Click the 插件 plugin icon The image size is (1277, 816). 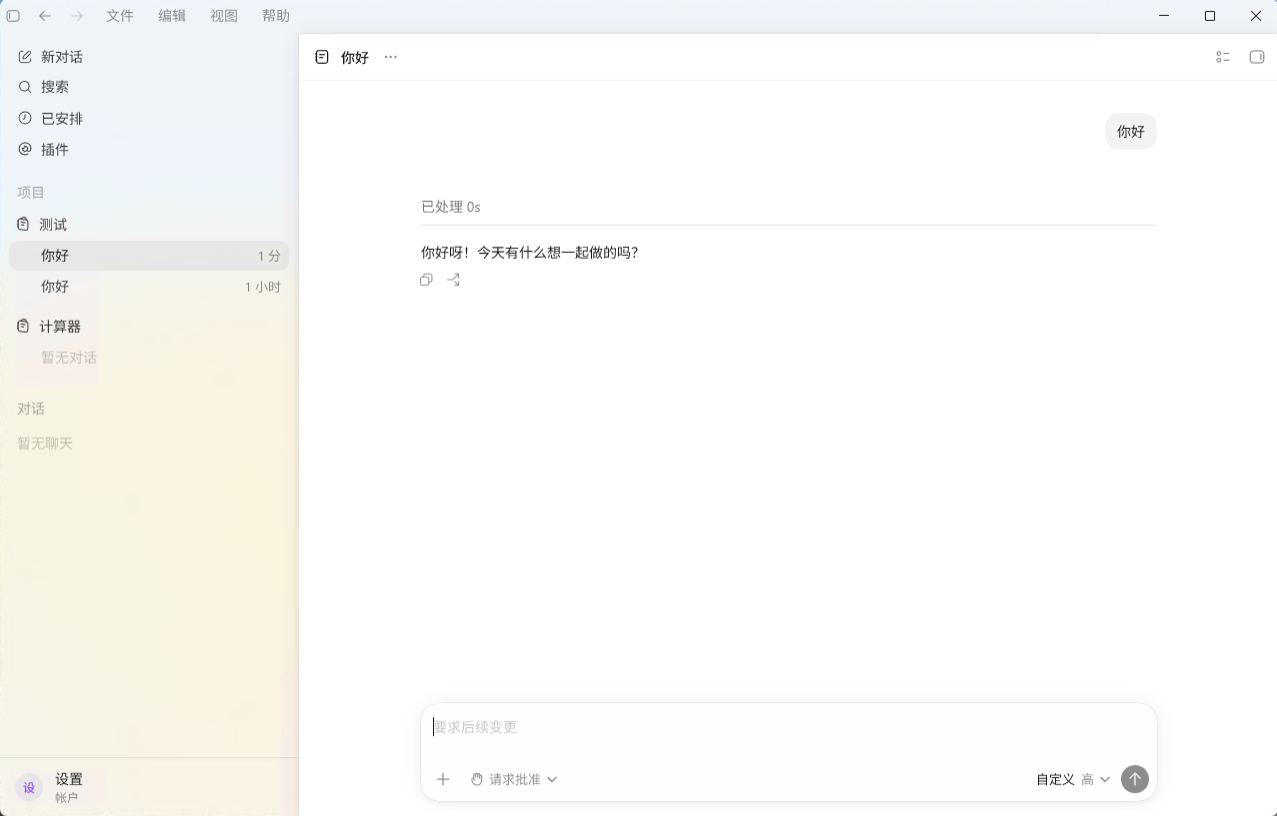coord(25,149)
